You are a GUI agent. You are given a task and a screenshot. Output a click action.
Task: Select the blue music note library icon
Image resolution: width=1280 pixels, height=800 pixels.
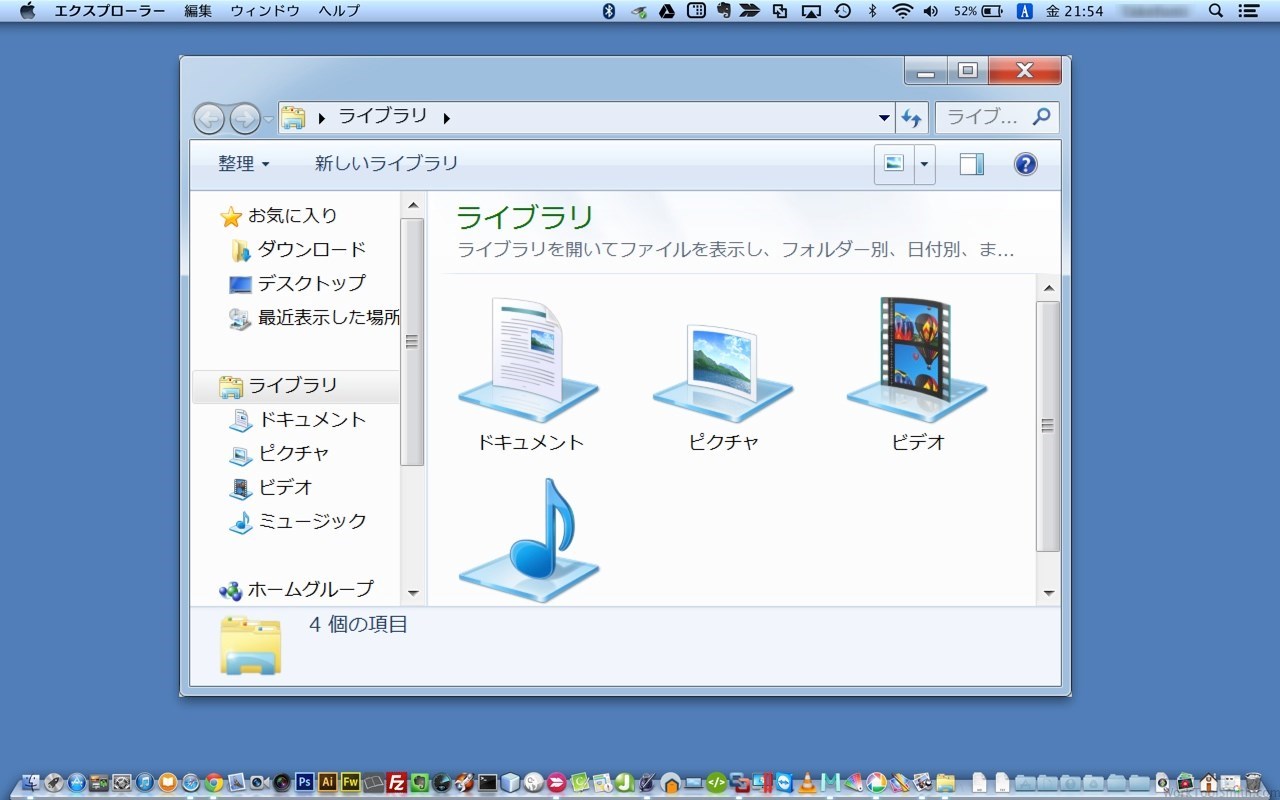(529, 540)
